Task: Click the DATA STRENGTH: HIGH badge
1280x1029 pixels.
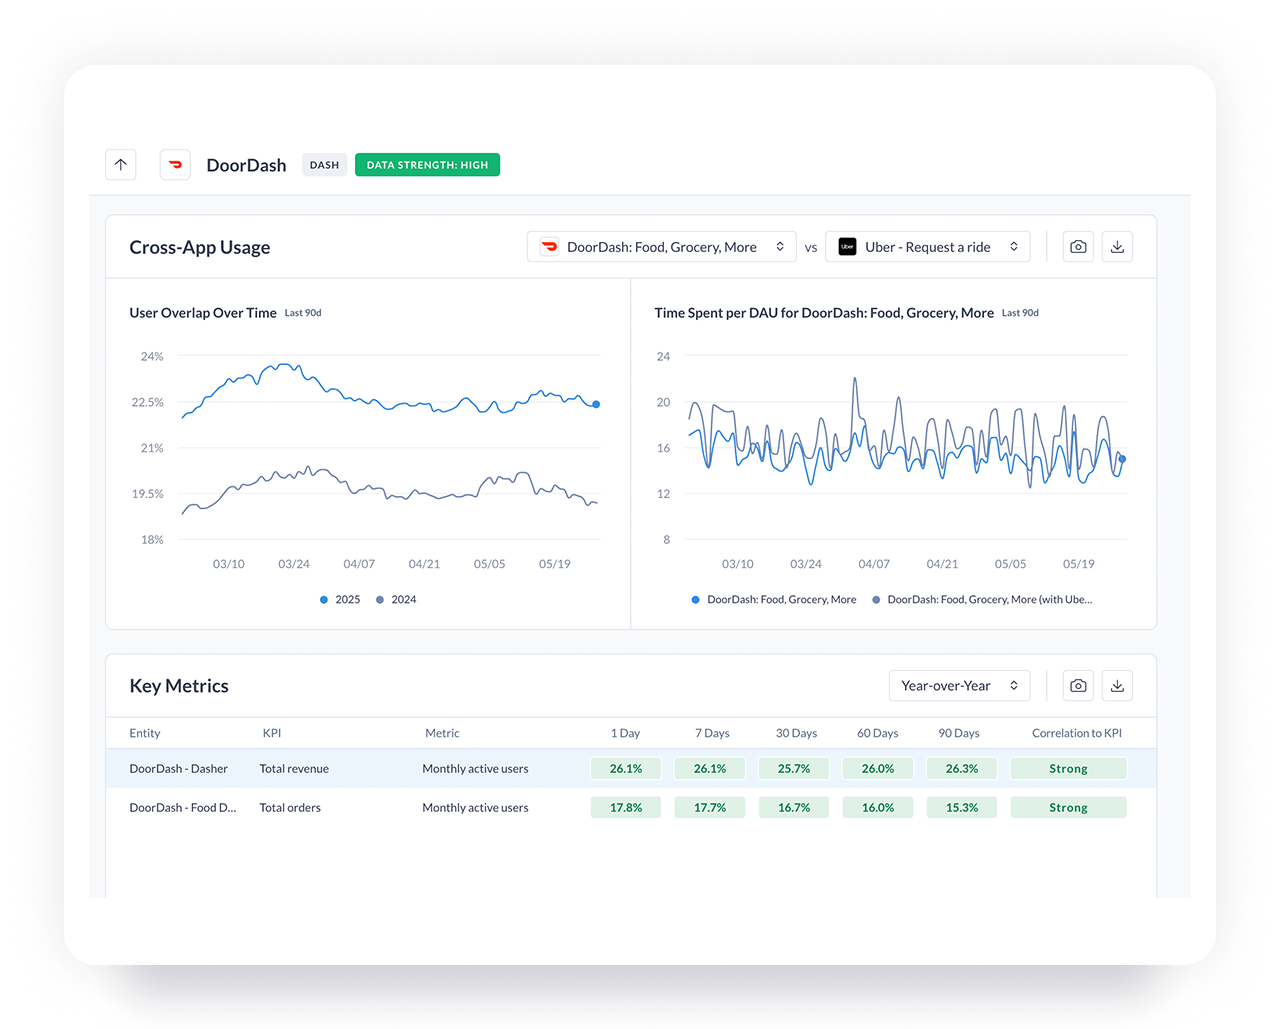Action: pos(427,165)
